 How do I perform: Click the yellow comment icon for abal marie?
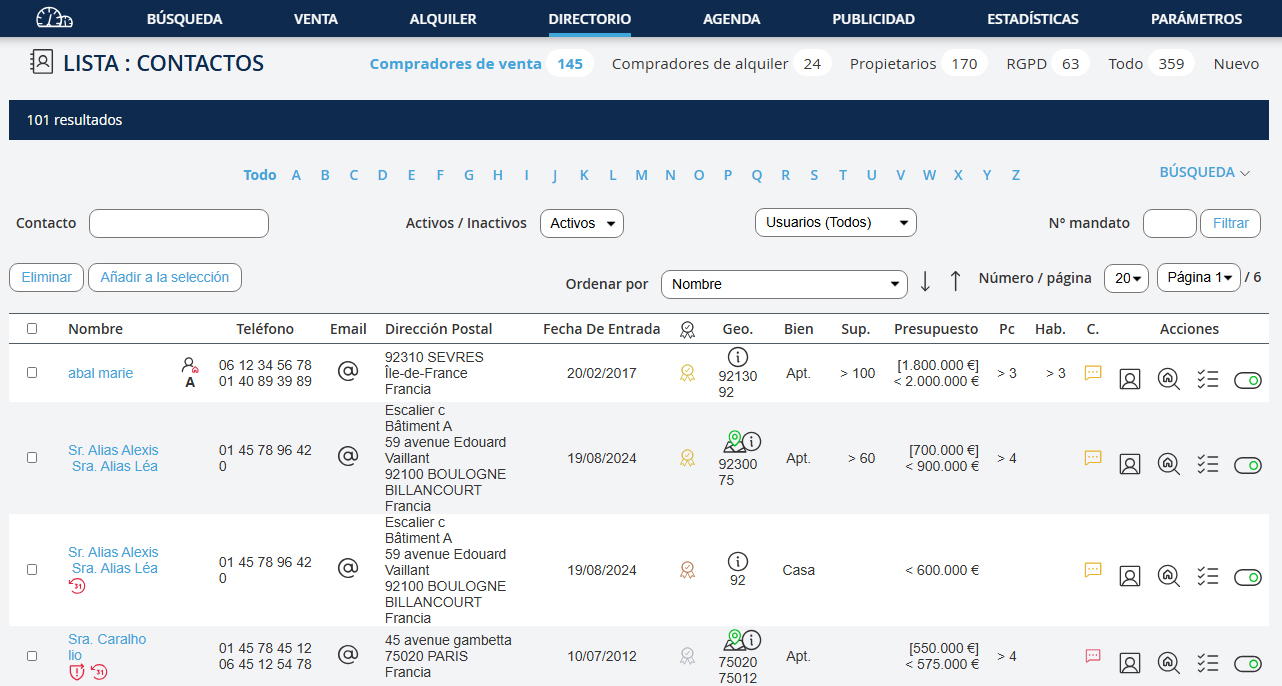coord(1093,373)
